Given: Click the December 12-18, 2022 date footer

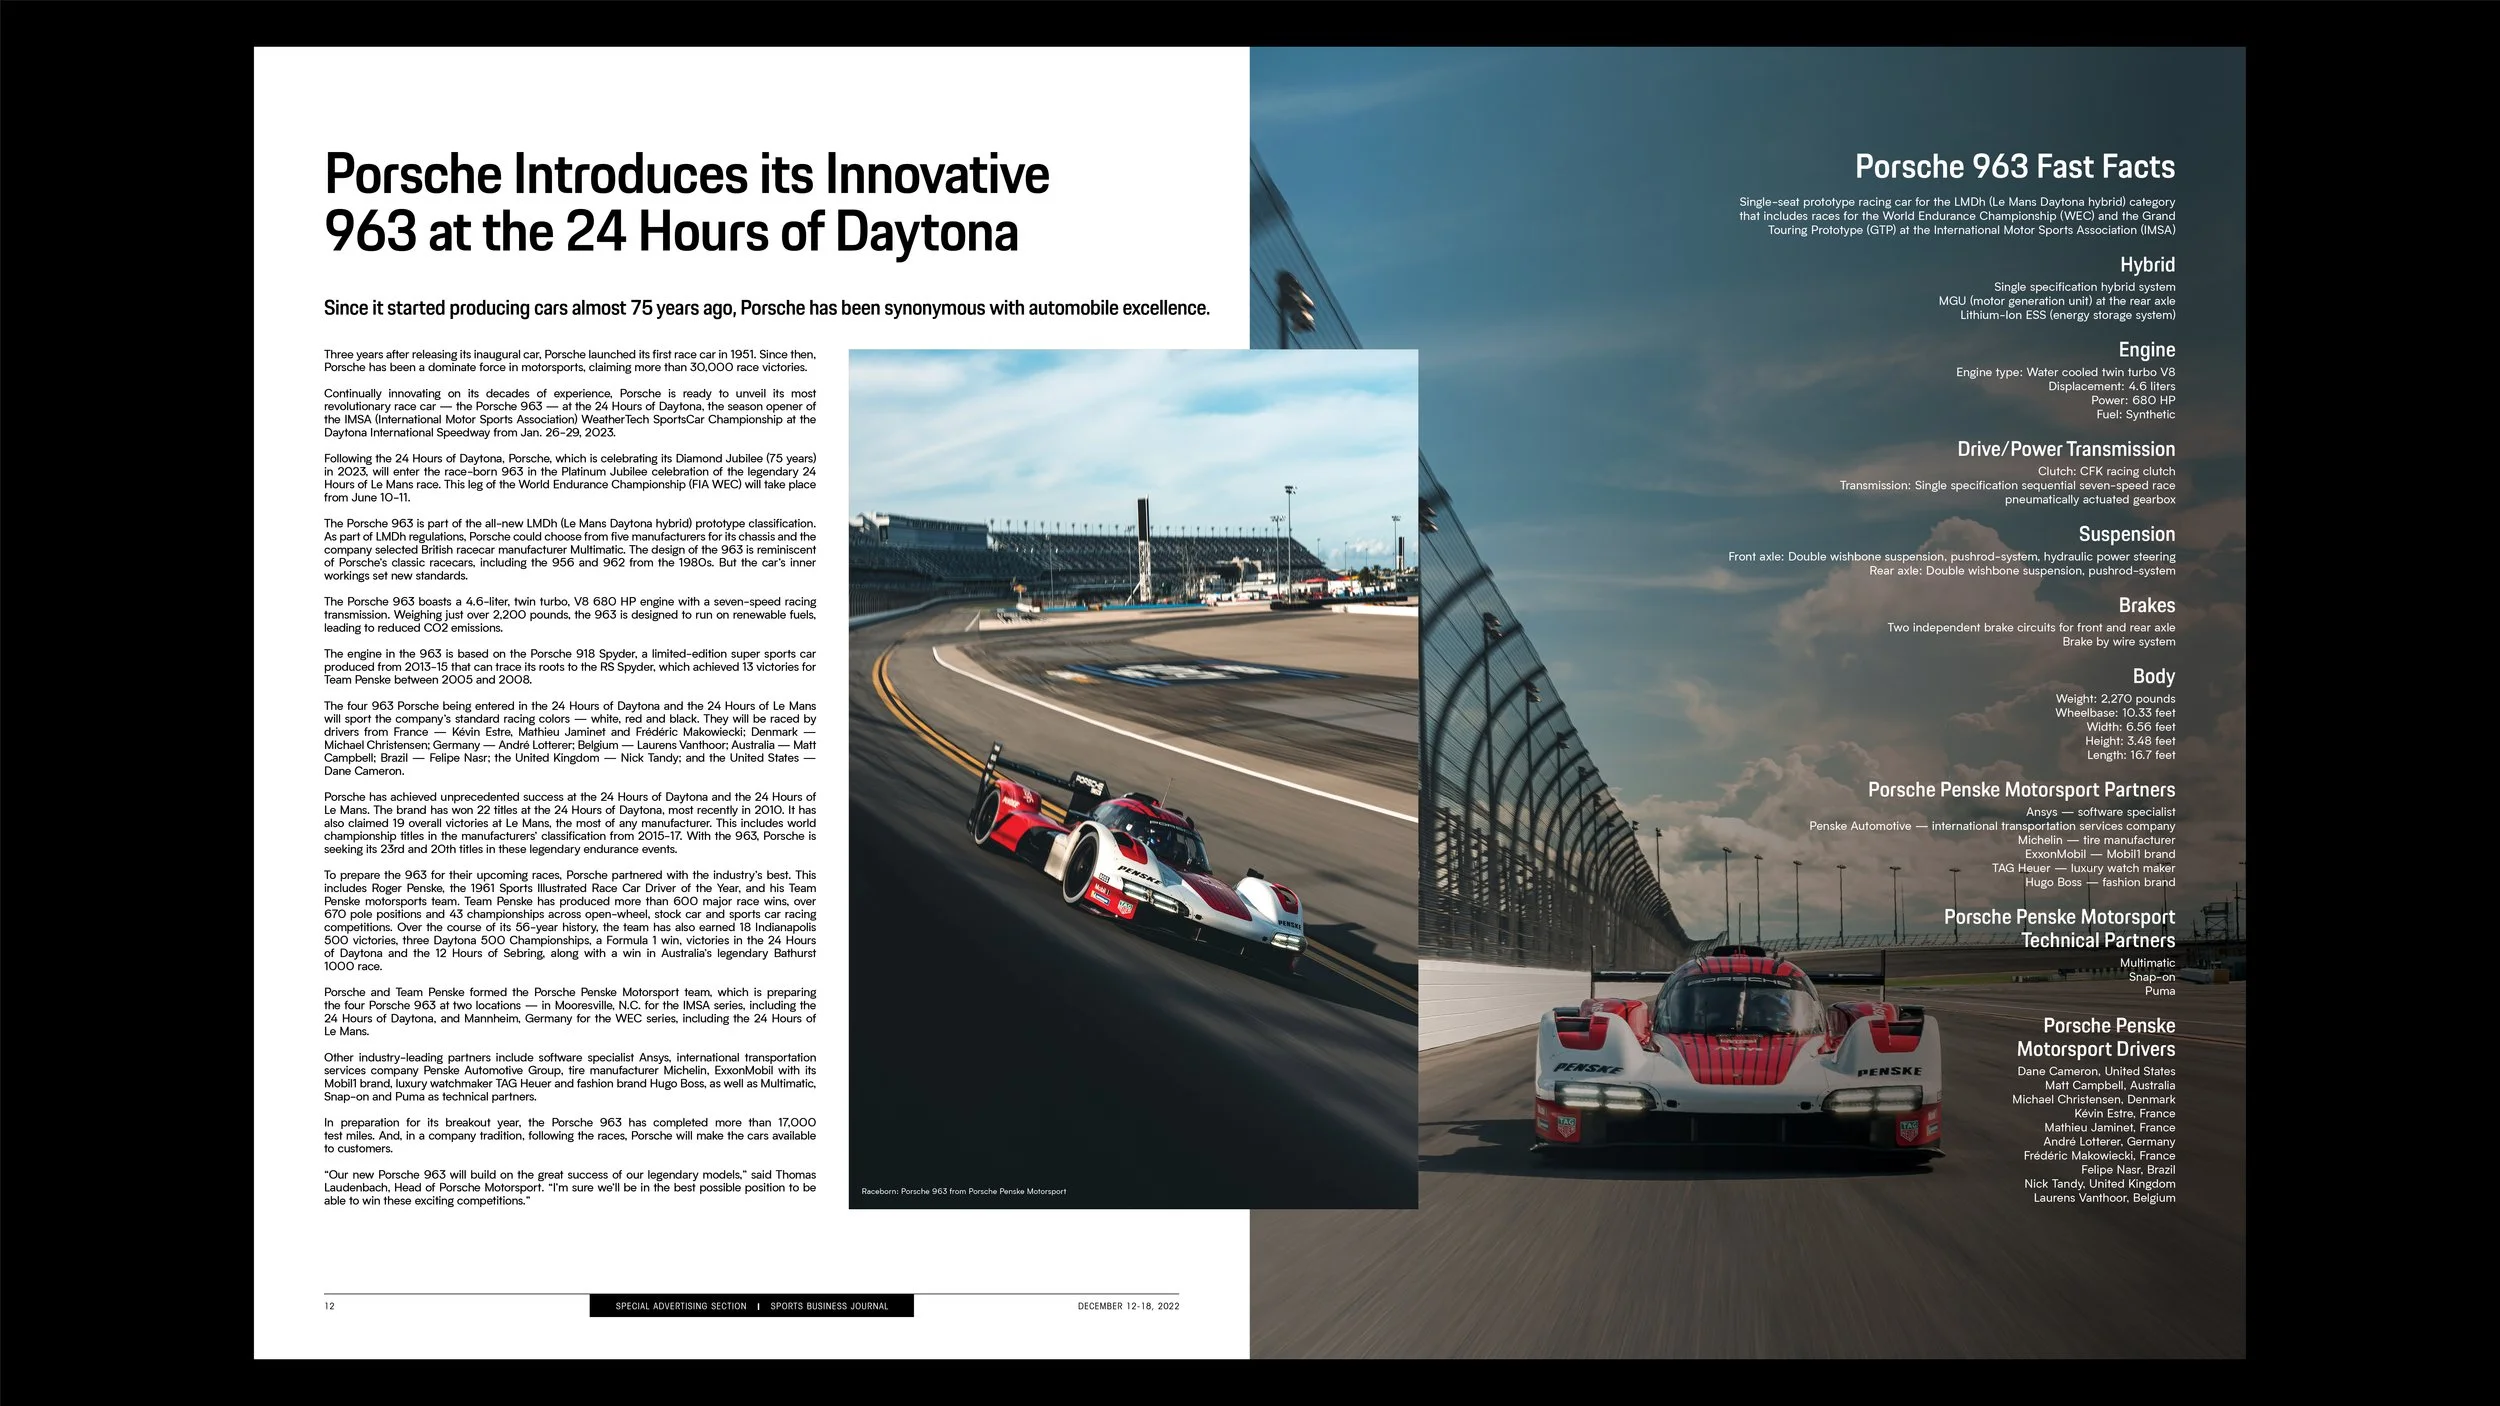Looking at the screenshot, I should pyautogui.click(x=1128, y=1306).
